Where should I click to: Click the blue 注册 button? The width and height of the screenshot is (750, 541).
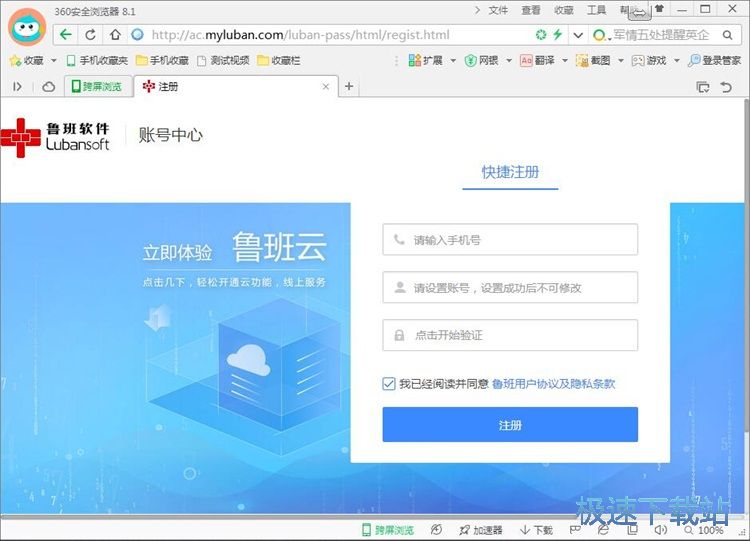click(x=510, y=424)
